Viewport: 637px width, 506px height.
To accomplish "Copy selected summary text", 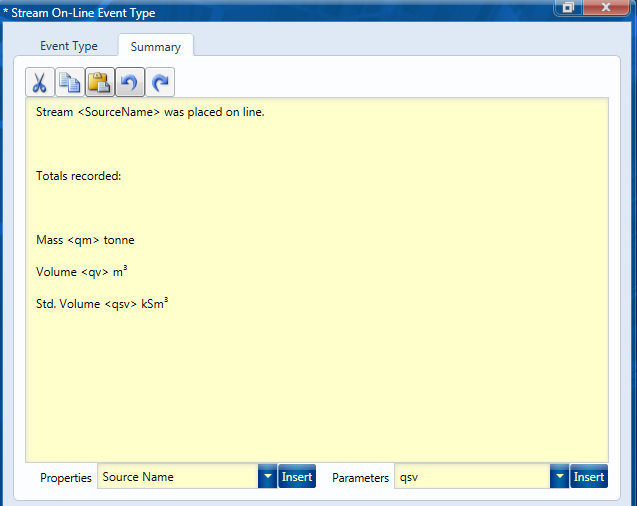I will 70,82.
